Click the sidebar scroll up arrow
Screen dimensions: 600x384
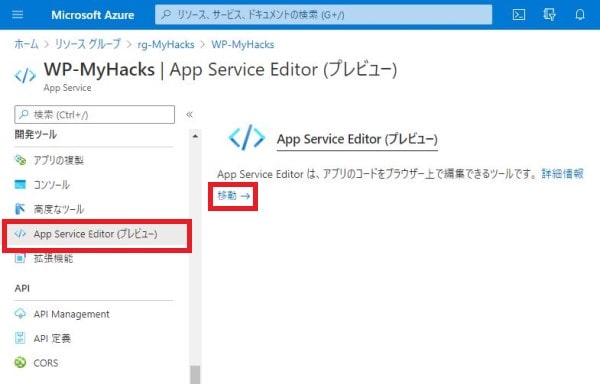point(195,136)
